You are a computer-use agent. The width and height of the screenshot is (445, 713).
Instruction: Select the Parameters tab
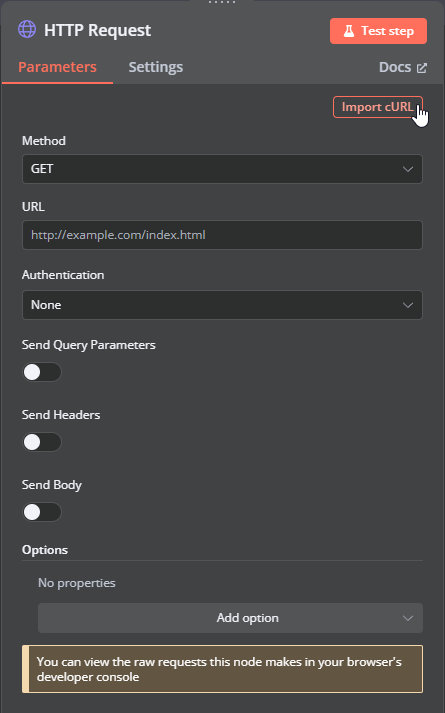57,67
